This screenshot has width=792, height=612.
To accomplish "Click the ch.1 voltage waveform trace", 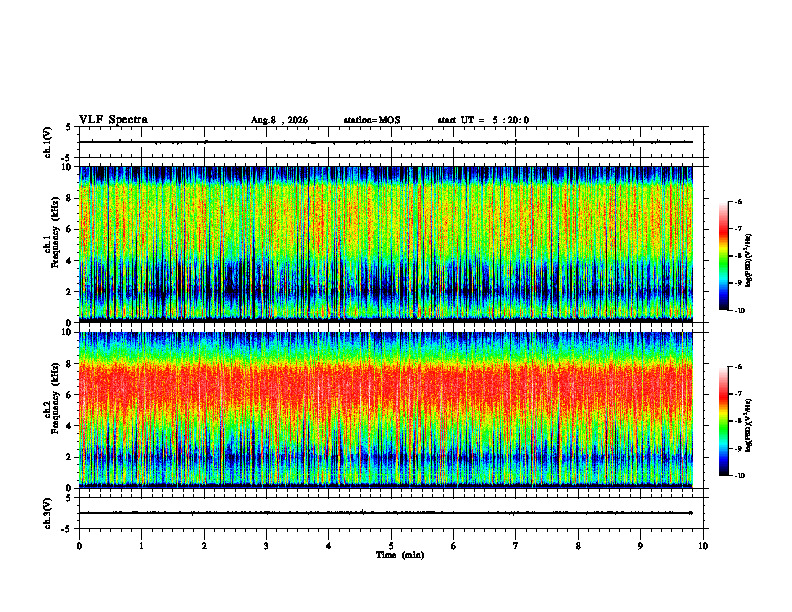I will tap(386, 142).
